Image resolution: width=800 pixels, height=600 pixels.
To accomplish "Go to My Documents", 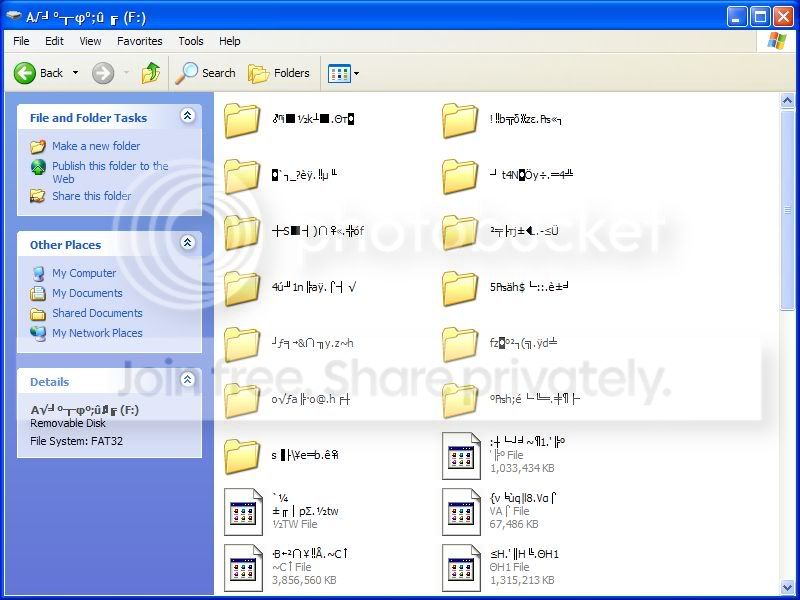I will click(87, 293).
